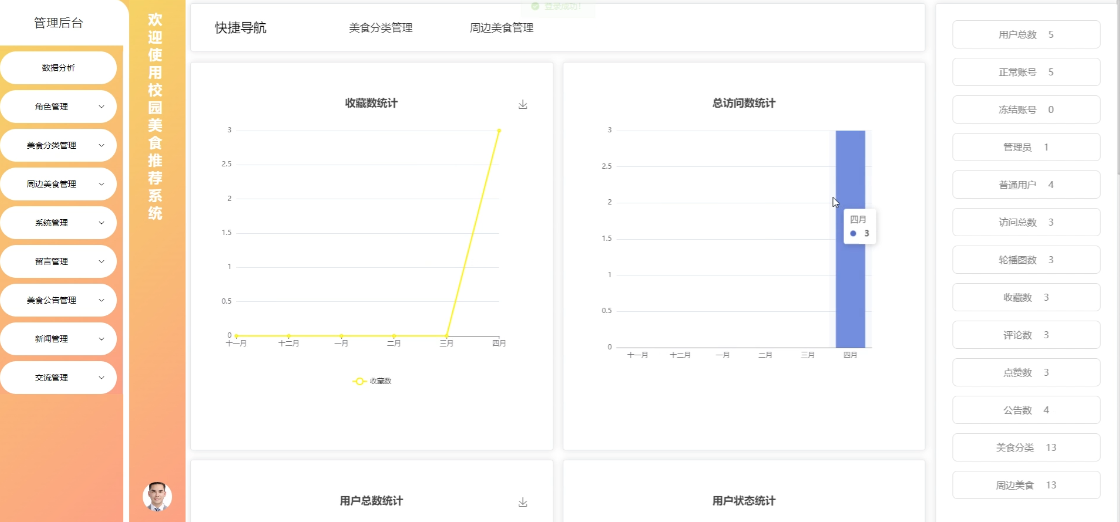Click the page's vertical scrollbar
The image size is (1120, 522).
pos(1117,86)
